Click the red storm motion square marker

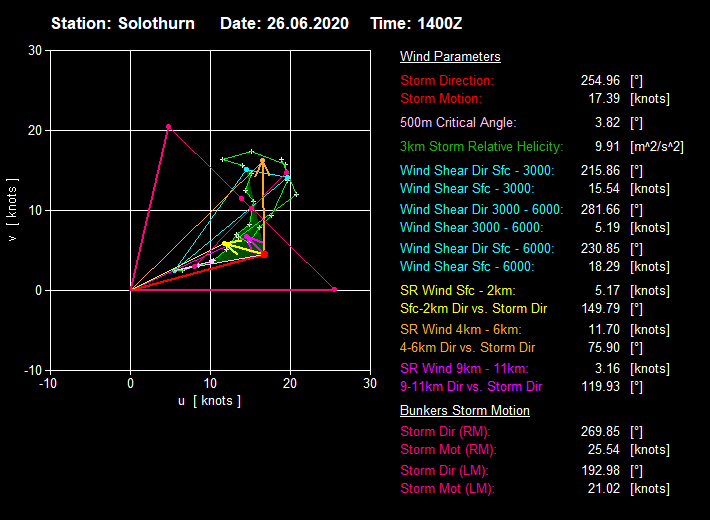[x=264, y=254]
